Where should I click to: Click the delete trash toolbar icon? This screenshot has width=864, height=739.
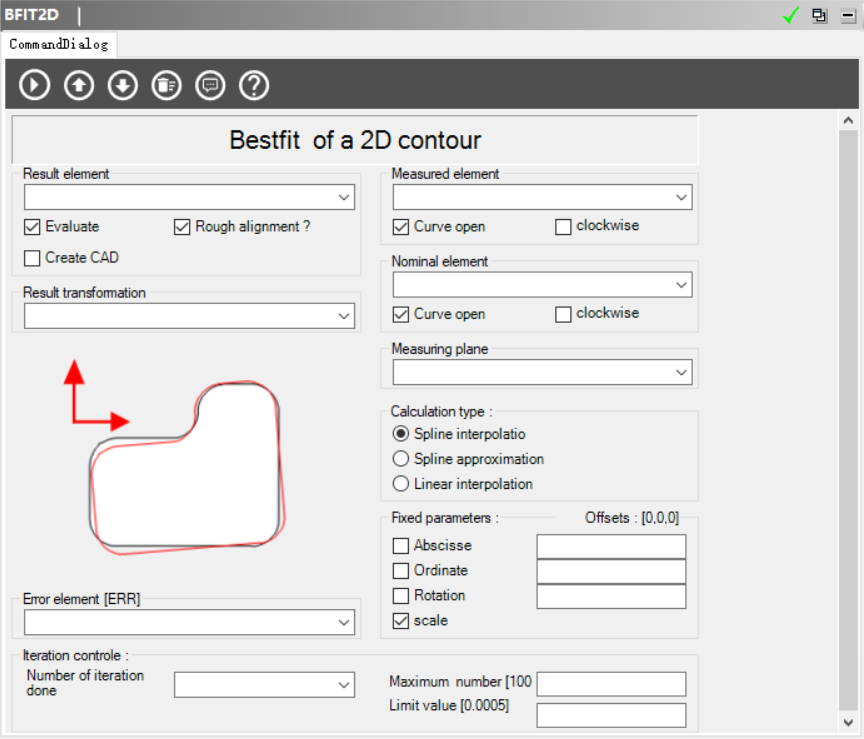[166, 85]
